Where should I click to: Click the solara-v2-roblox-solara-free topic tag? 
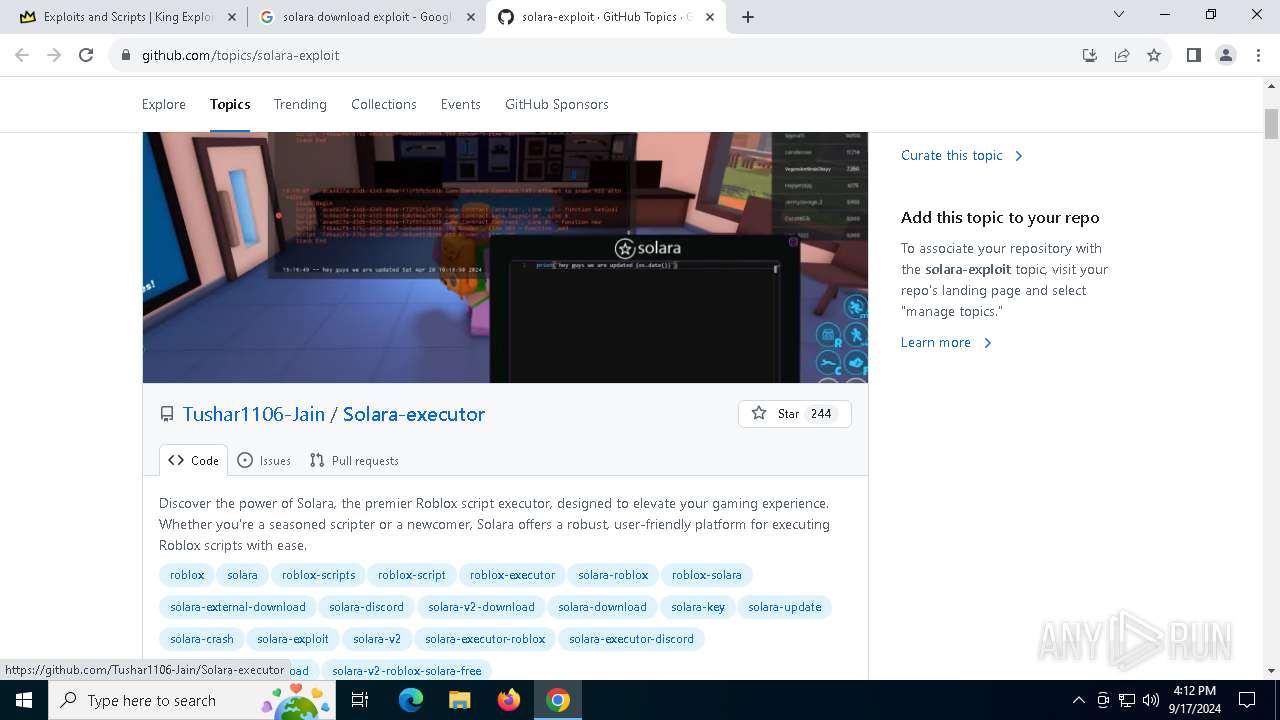[407, 670]
